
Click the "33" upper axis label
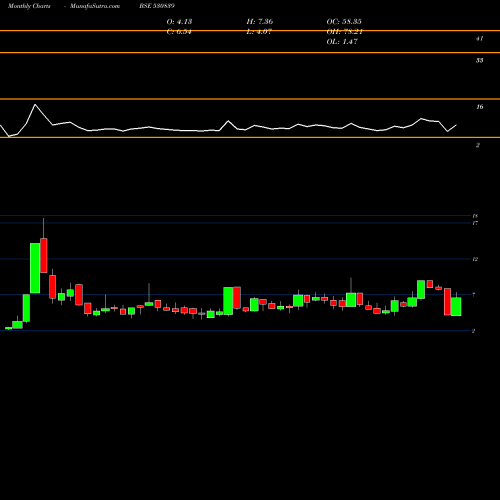tap(479, 60)
